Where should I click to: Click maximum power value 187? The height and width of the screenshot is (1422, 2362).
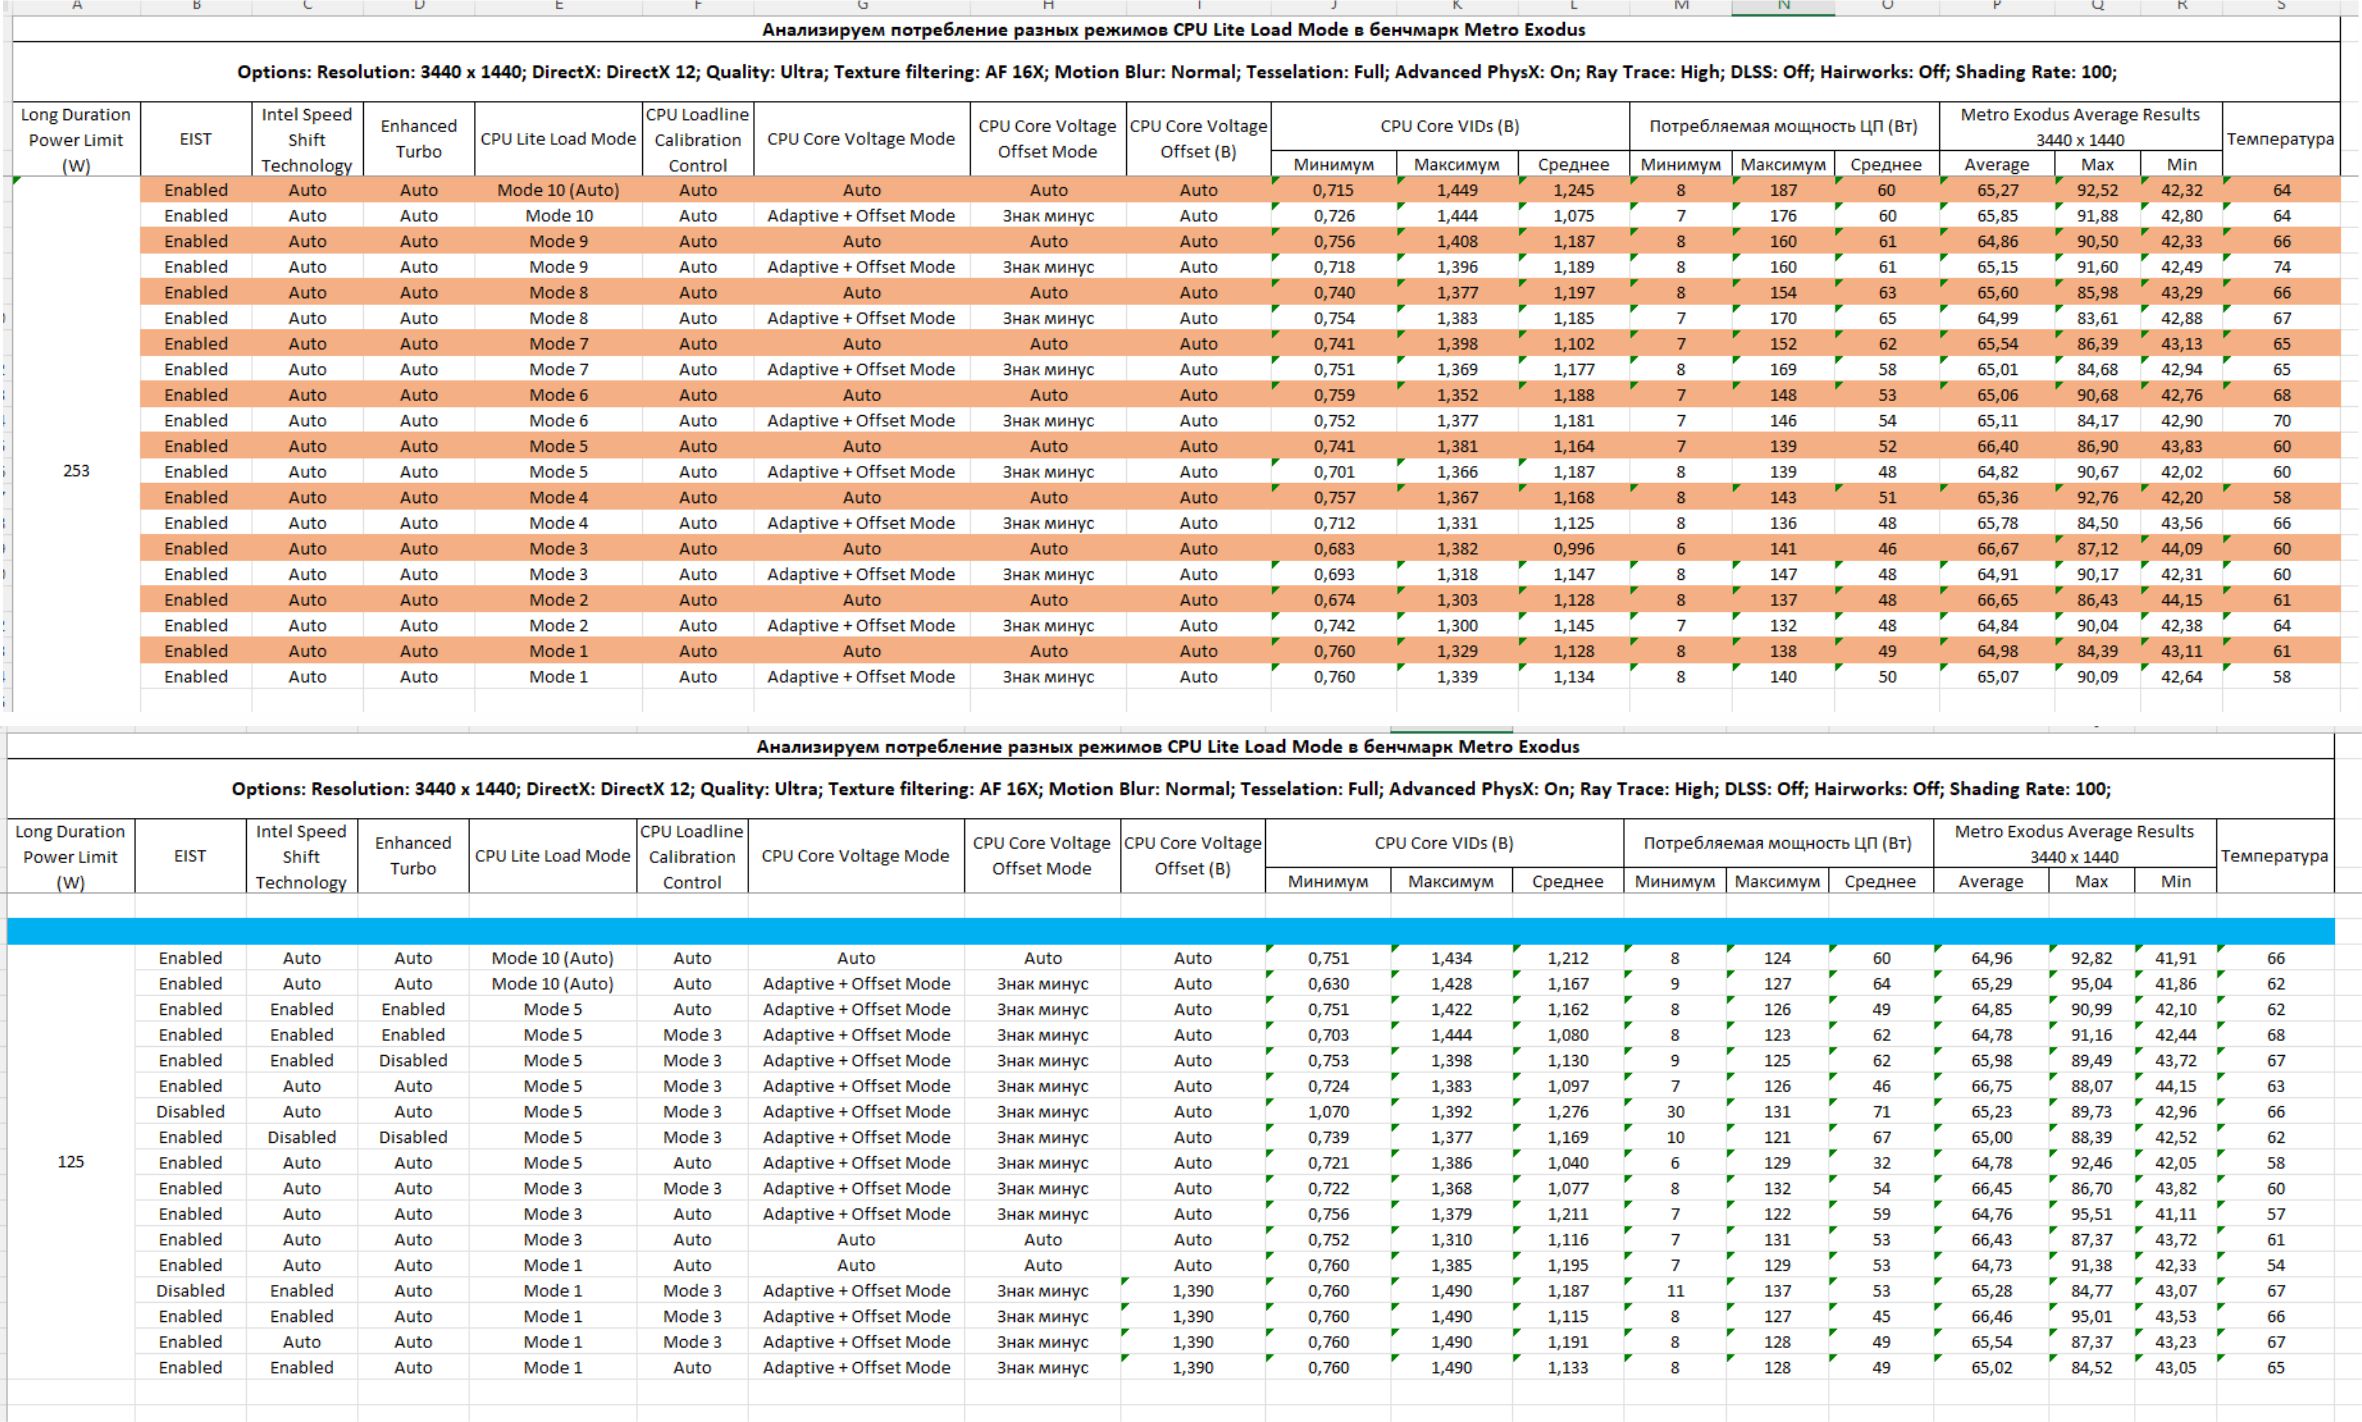coord(1783,190)
